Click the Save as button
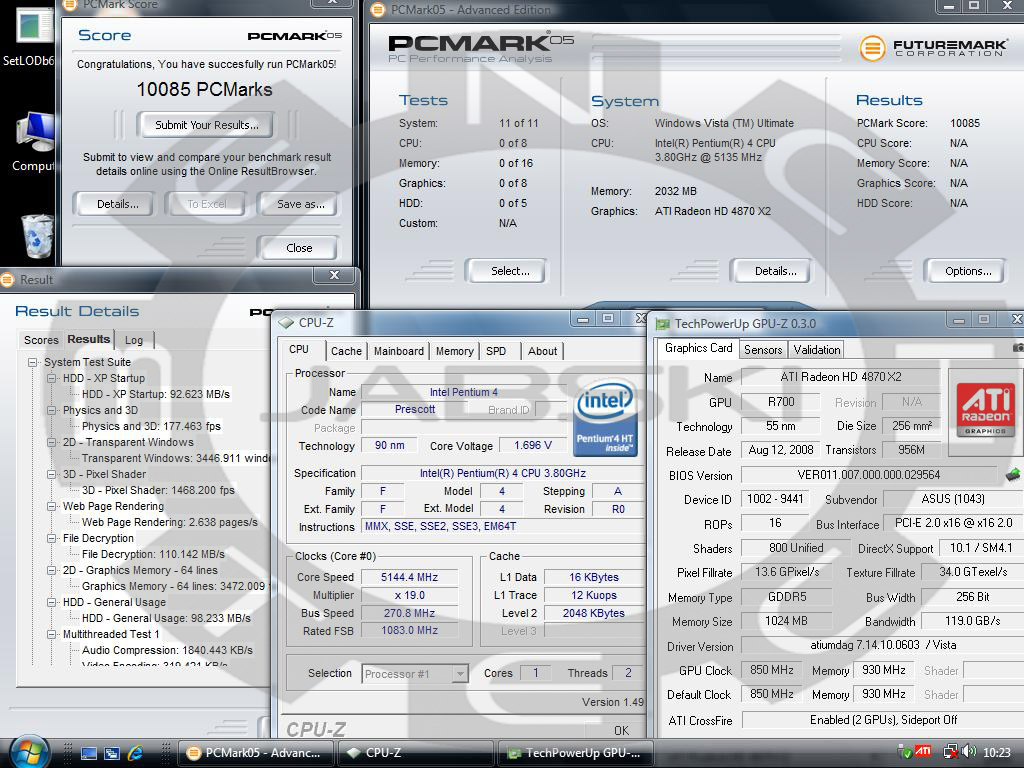 pos(300,204)
